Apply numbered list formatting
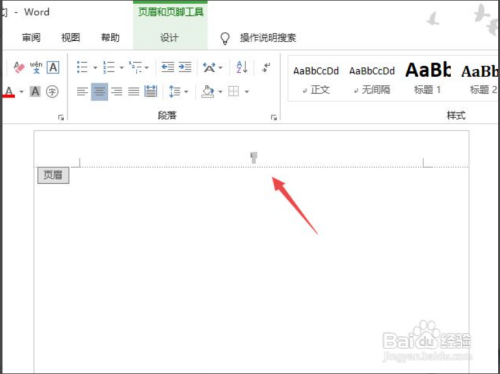 (x=109, y=67)
